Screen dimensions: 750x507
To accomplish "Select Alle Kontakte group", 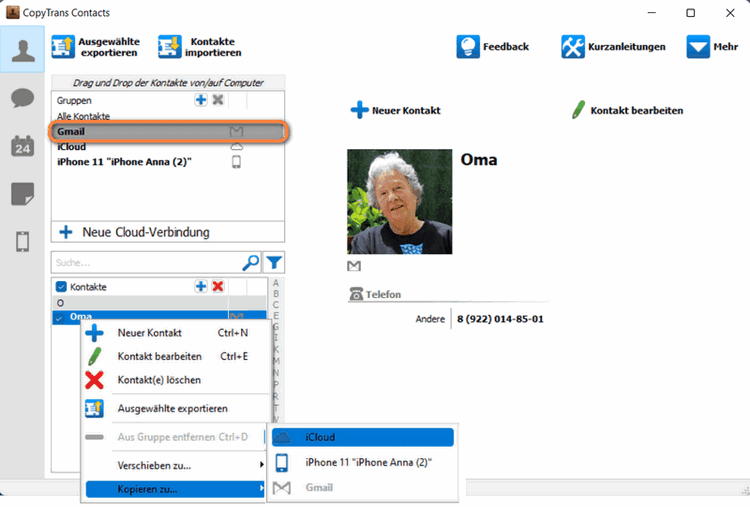I will click(83, 116).
